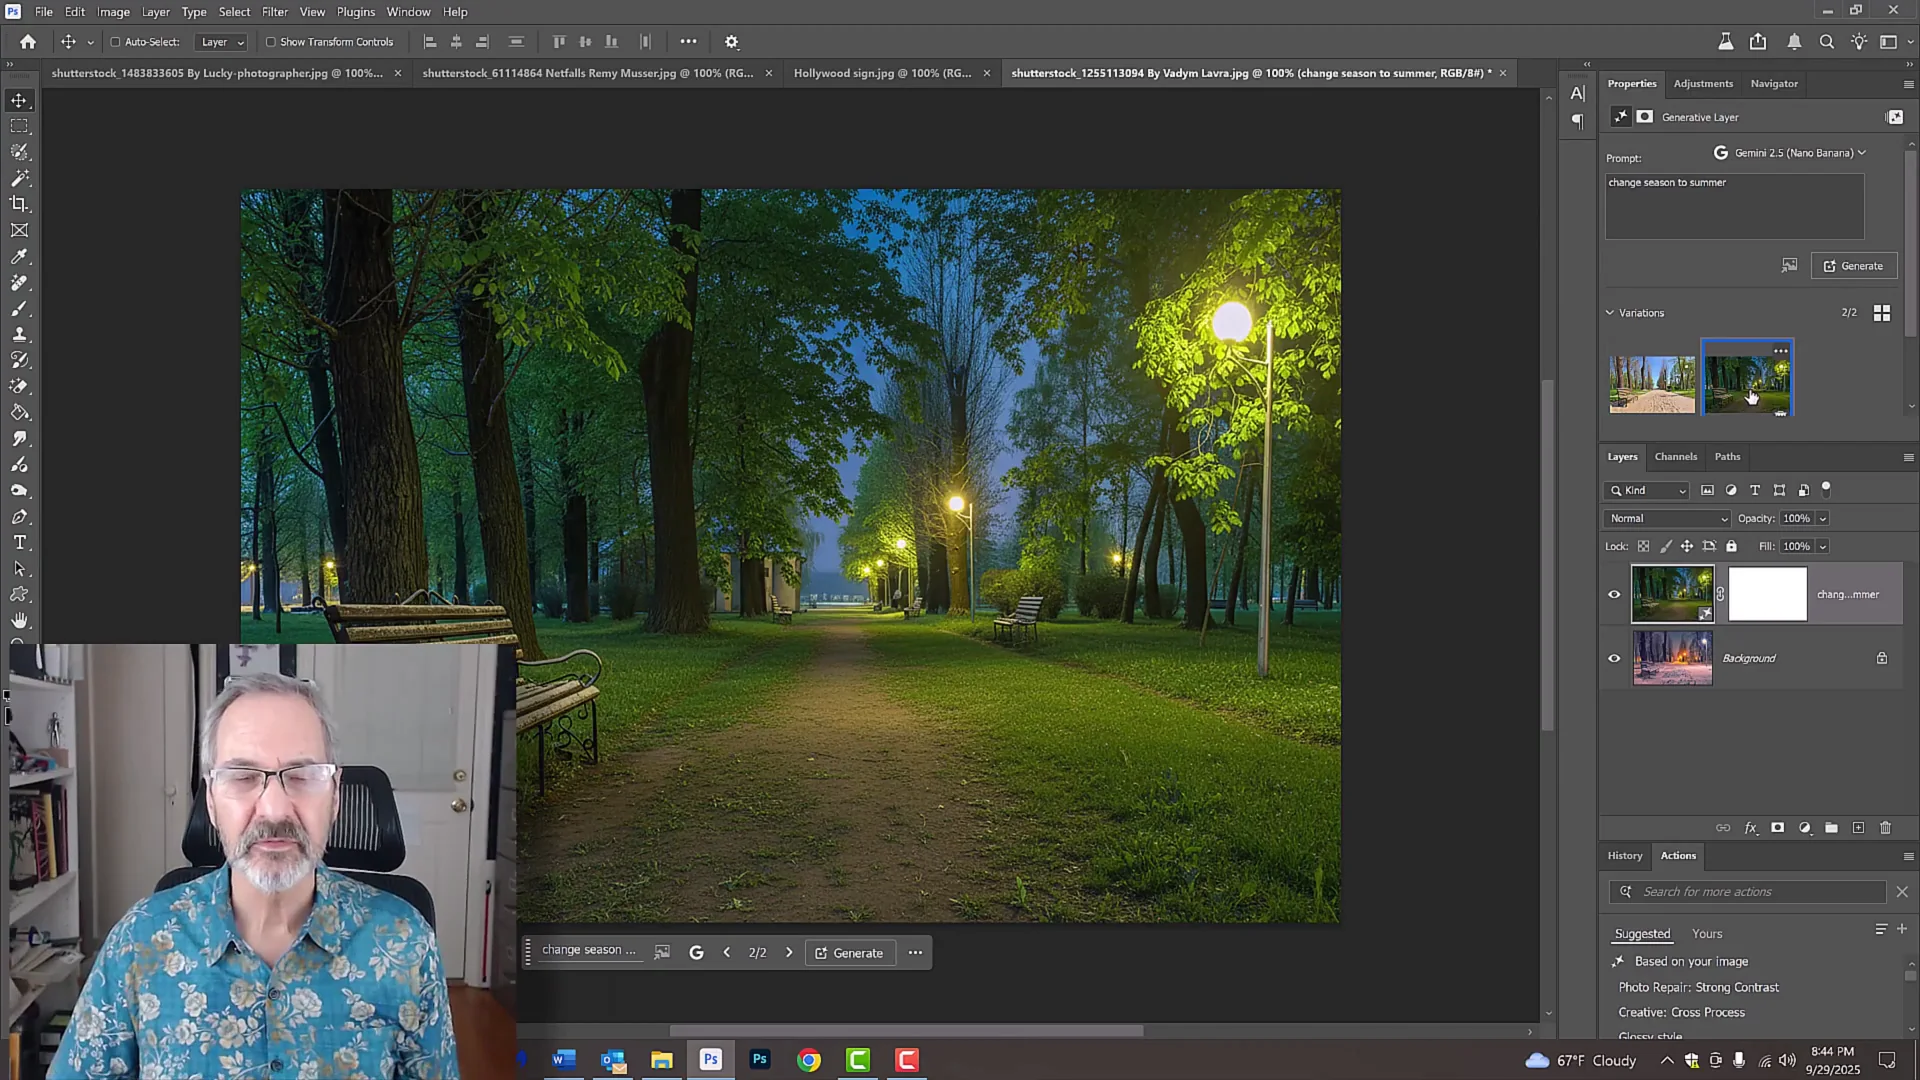
Task: Open the fx layer styles menu
Action: 1751,828
